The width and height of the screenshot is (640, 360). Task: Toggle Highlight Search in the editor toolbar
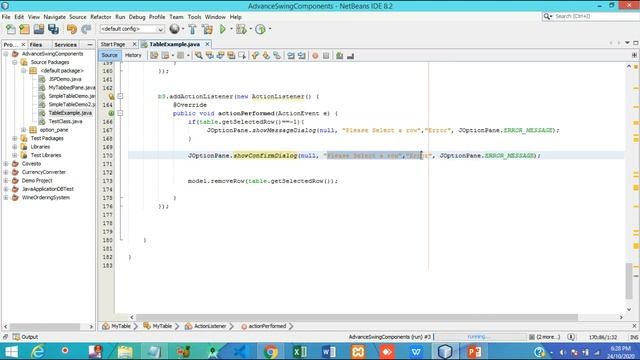coord(231,56)
